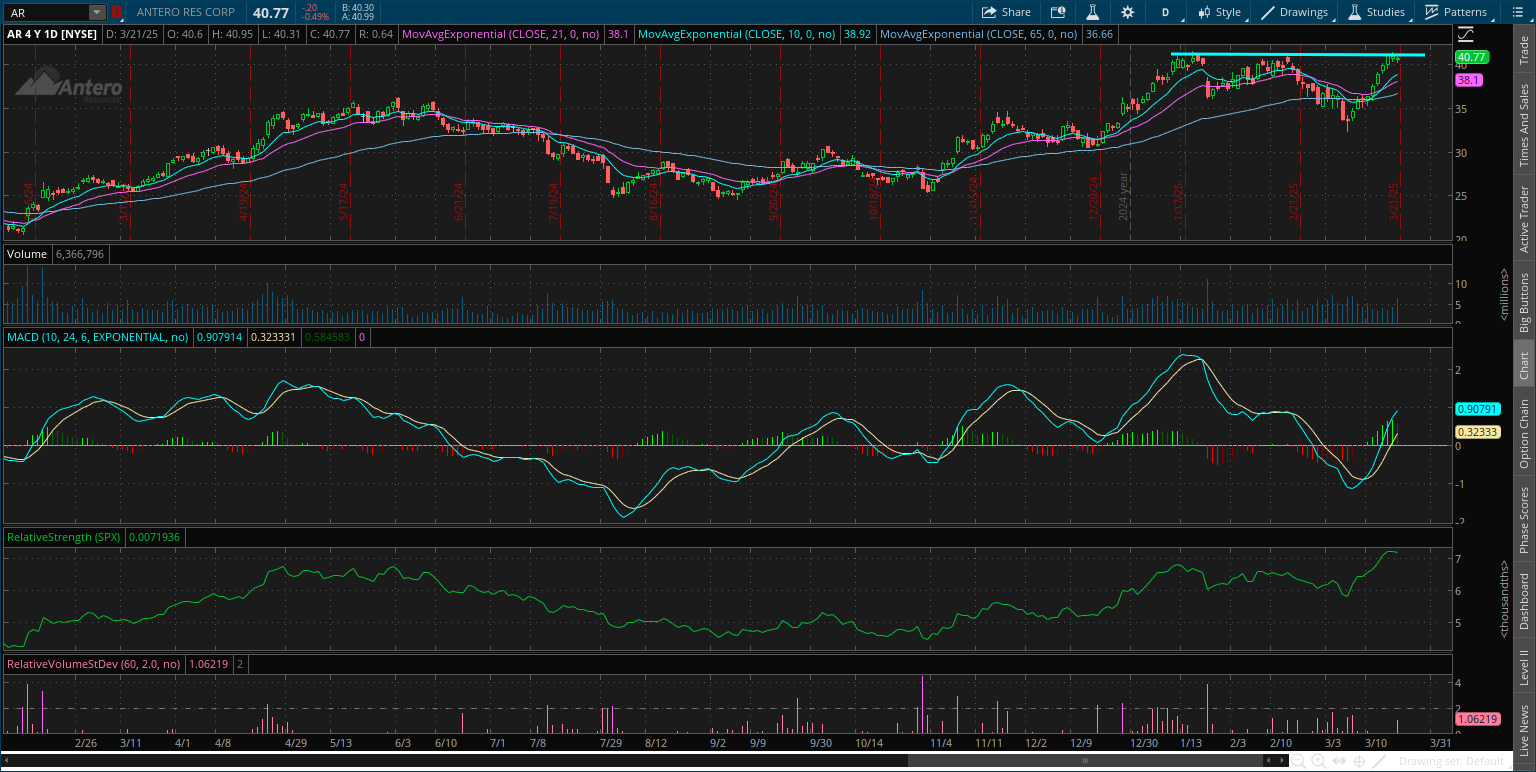Click the list menu icon at top right

click(x=1517, y=12)
